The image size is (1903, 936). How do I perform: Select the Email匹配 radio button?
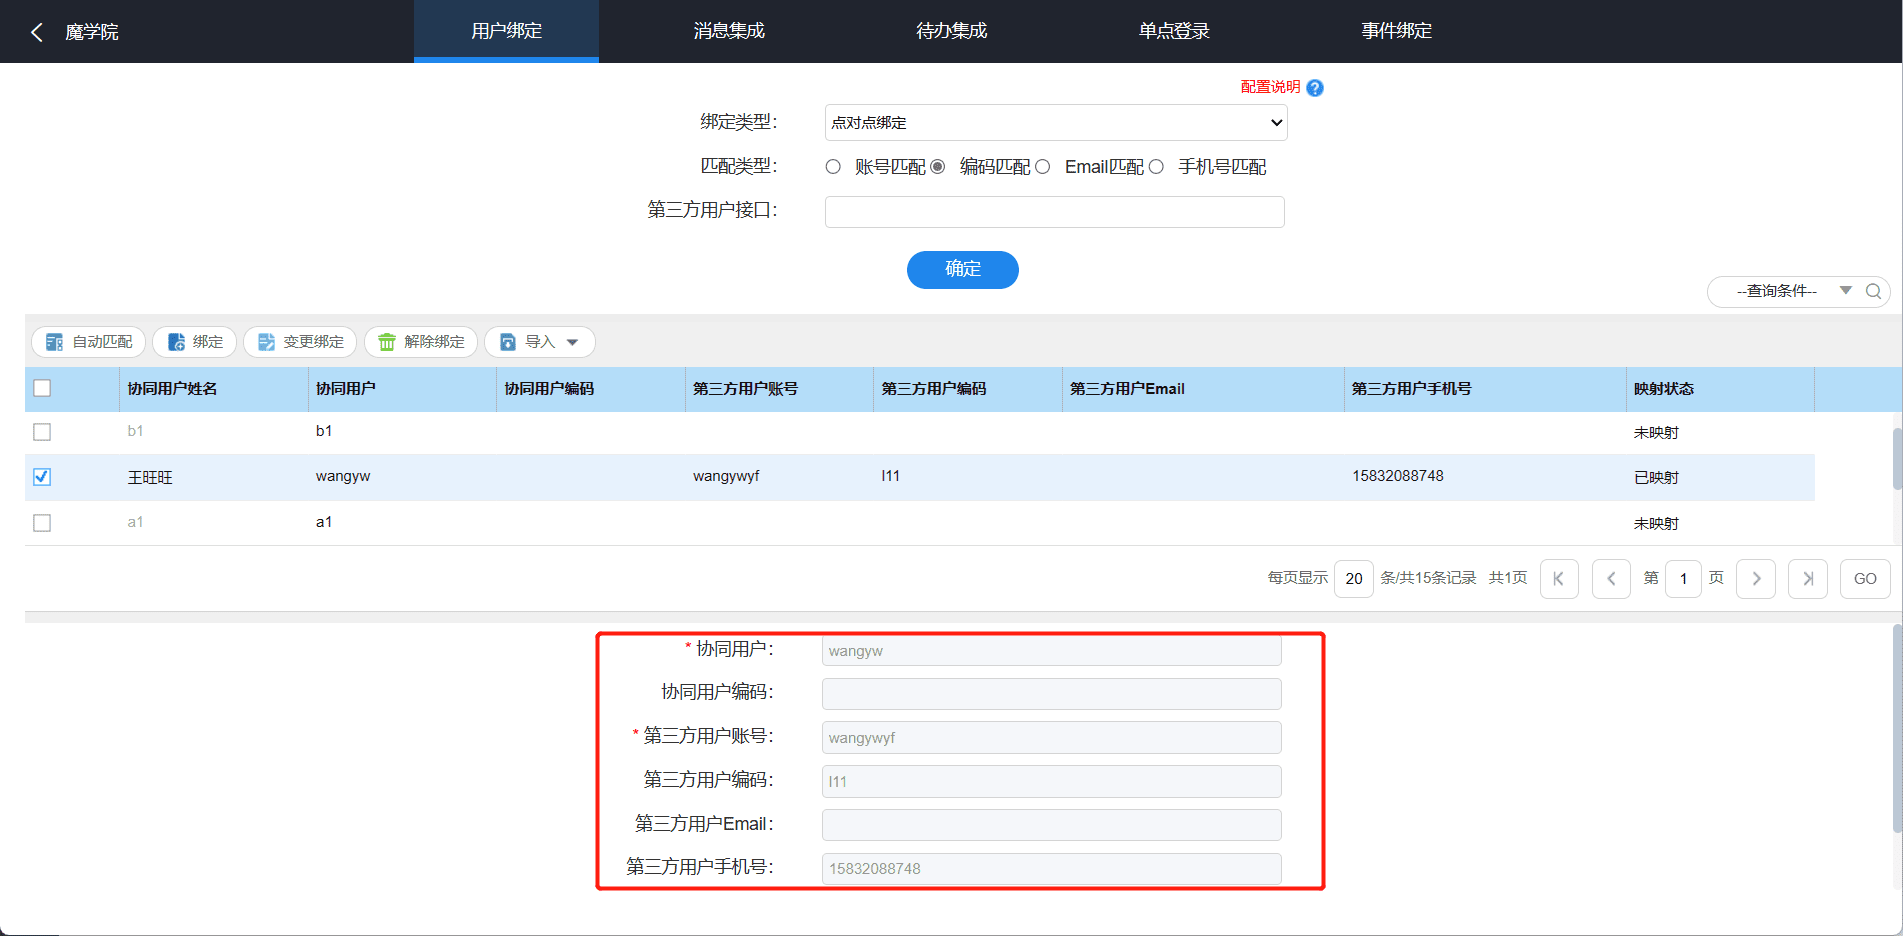1042,167
